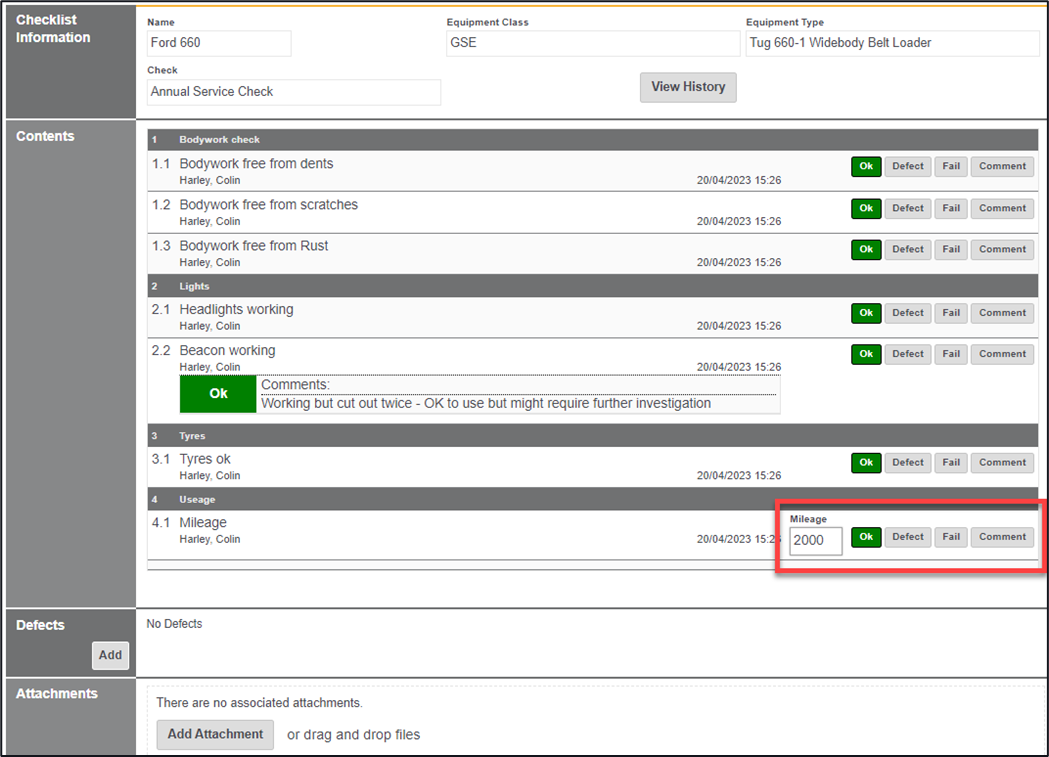Click Ok for 'Tyres ok' item

(x=866, y=462)
